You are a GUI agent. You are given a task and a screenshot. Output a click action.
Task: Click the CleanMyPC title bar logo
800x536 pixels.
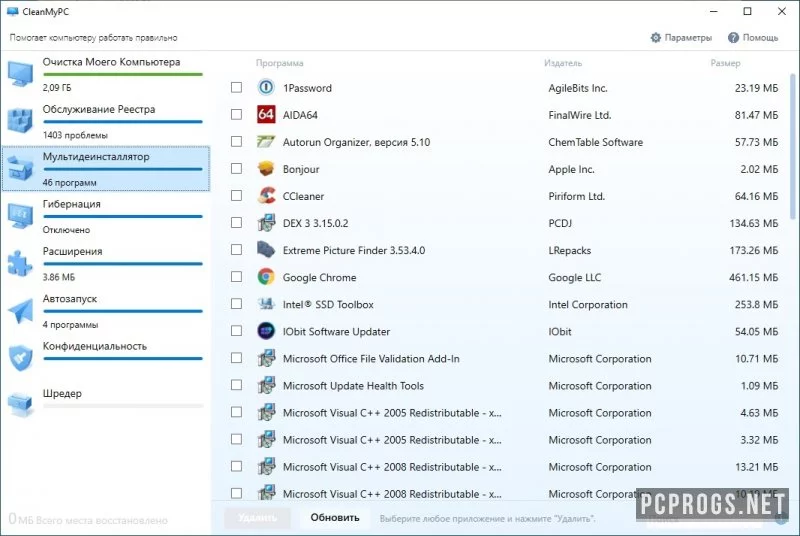click(13, 12)
